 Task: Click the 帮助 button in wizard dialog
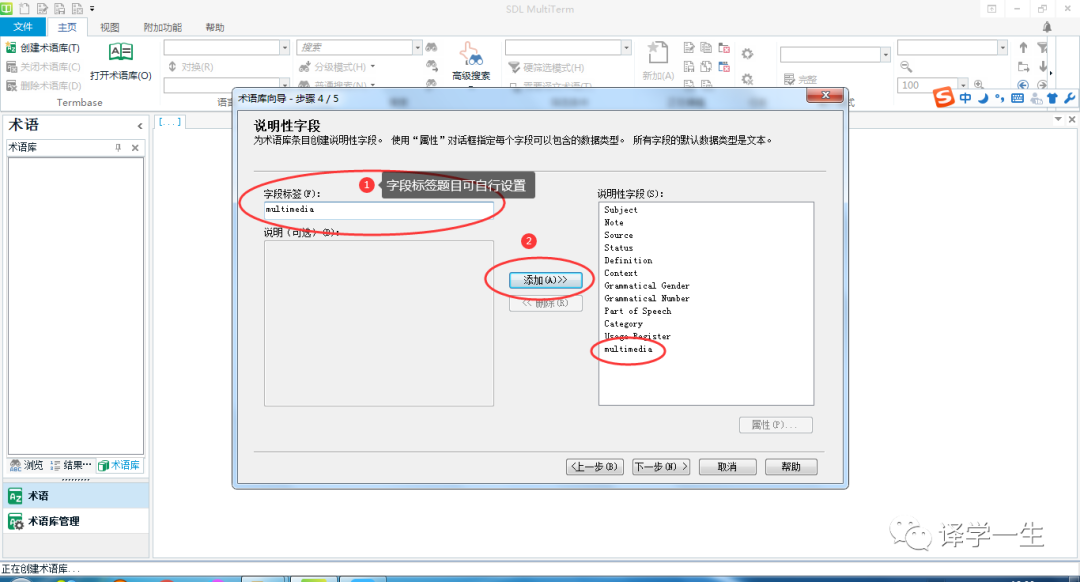click(x=791, y=467)
